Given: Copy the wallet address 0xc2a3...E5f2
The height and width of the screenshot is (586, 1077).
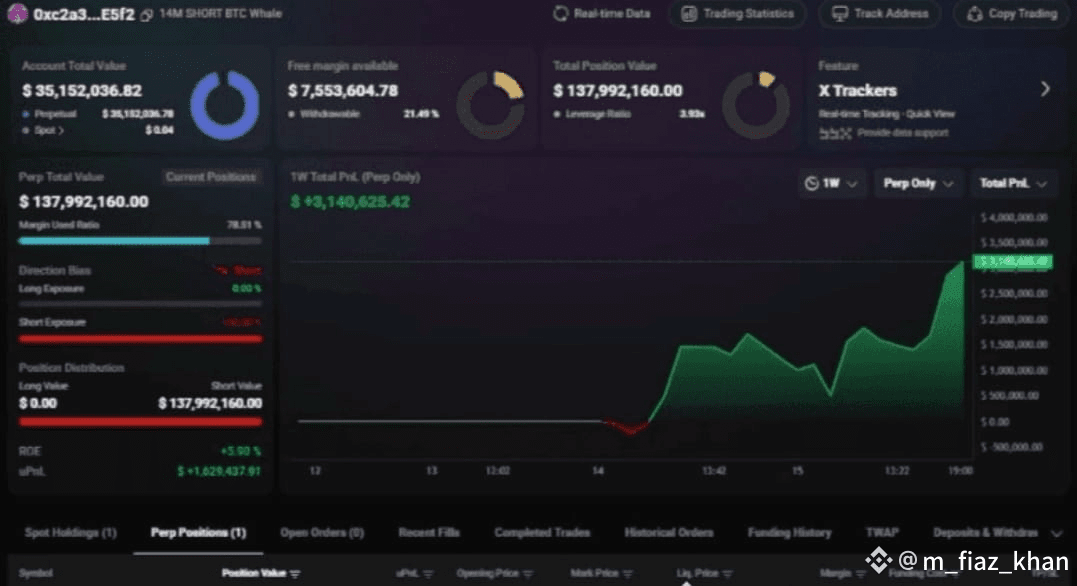Looking at the screenshot, I should point(146,14).
